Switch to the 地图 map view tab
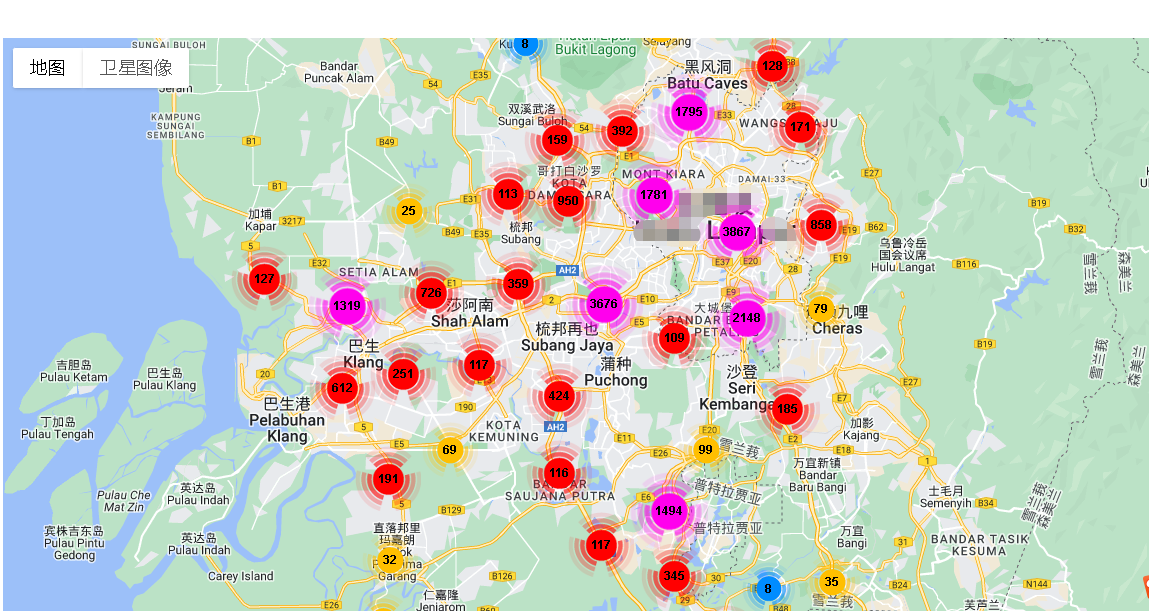1149x611 pixels. [47, 68]
